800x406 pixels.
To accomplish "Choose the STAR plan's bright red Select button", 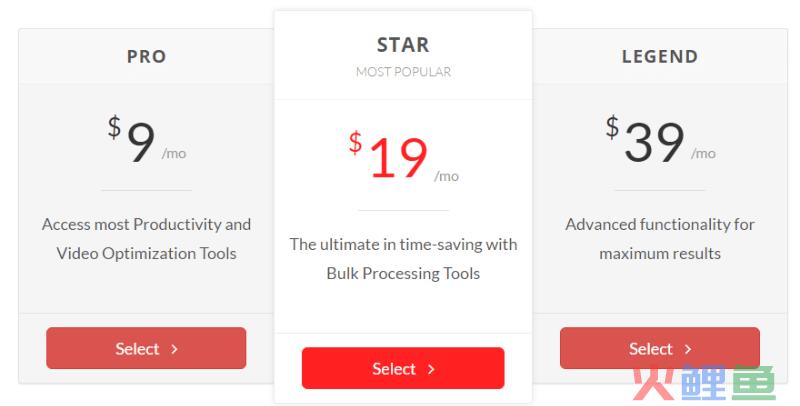I will click(x=403, y=368).
